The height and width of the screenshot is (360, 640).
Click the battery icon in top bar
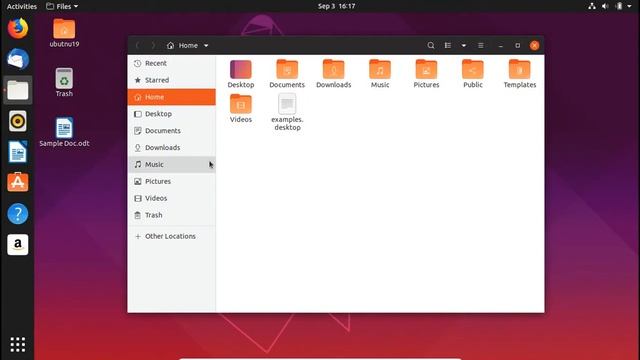(619, 6)
